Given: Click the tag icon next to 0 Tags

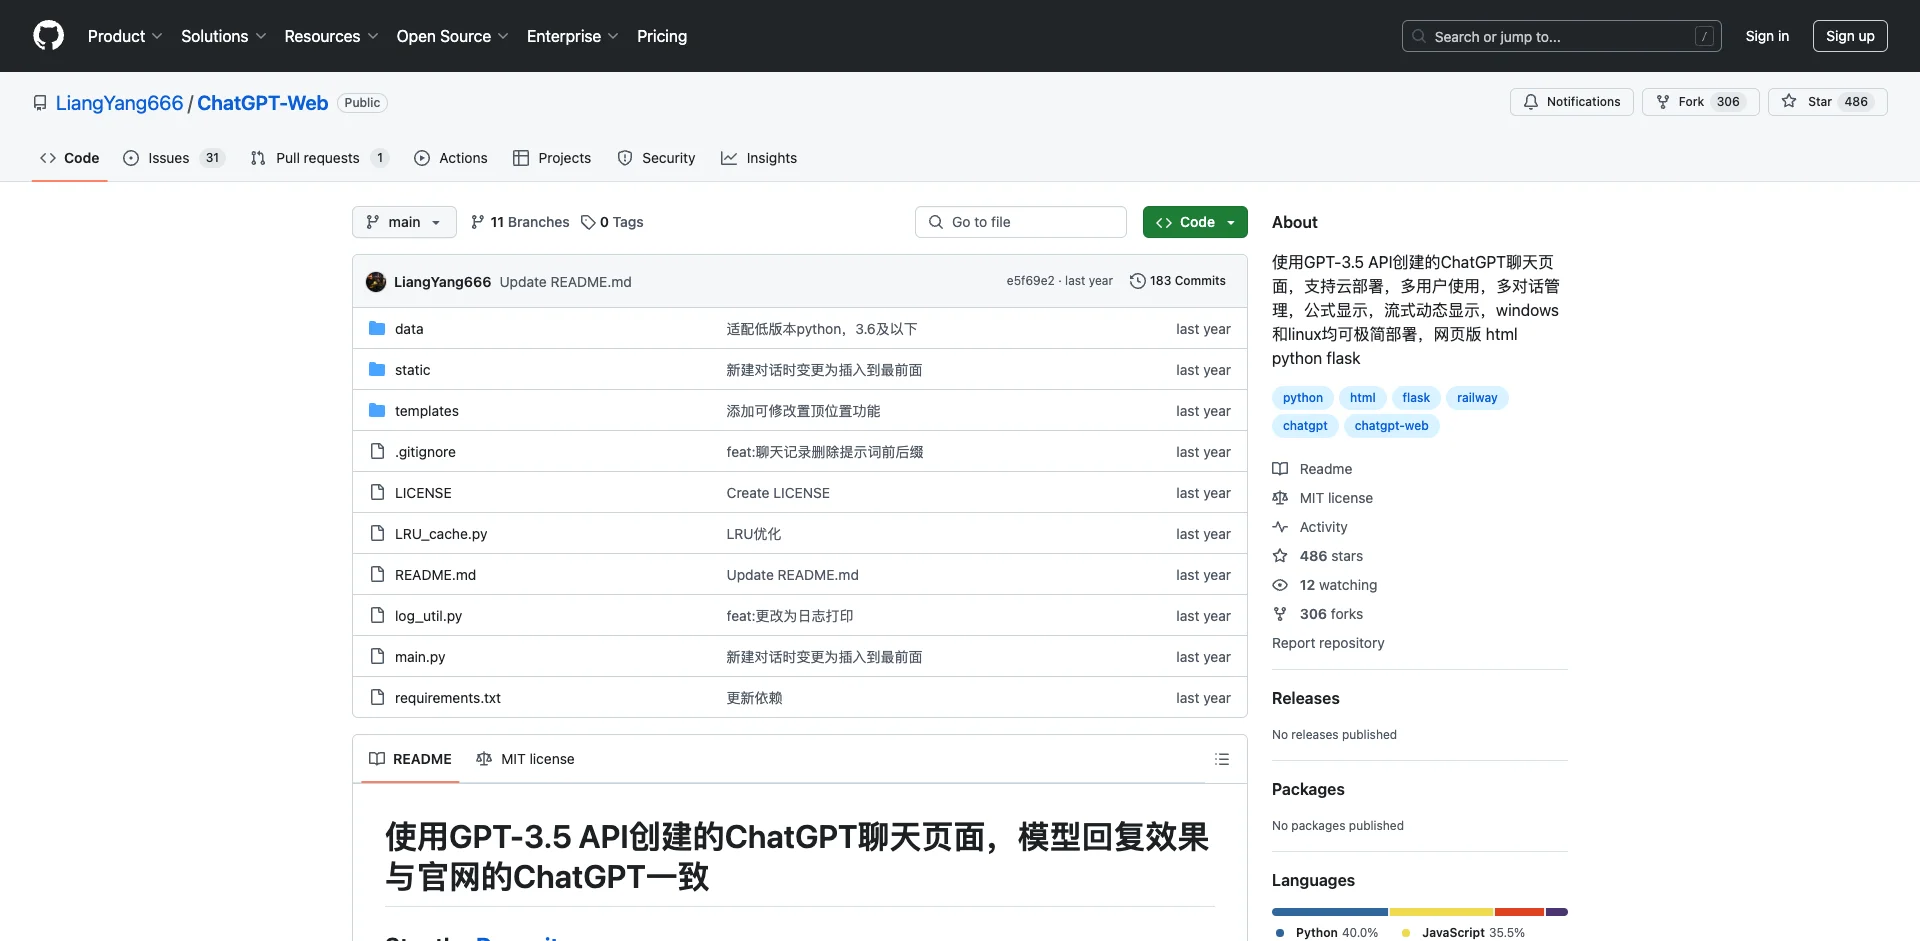Looking at the screenshot, I should [x=588, y=222].
